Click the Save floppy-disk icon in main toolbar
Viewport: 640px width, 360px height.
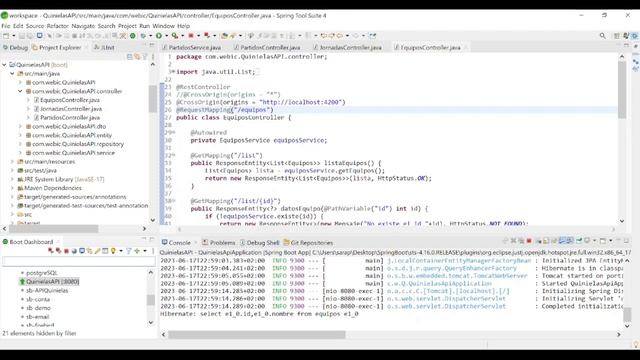click(x=22, y=36)
